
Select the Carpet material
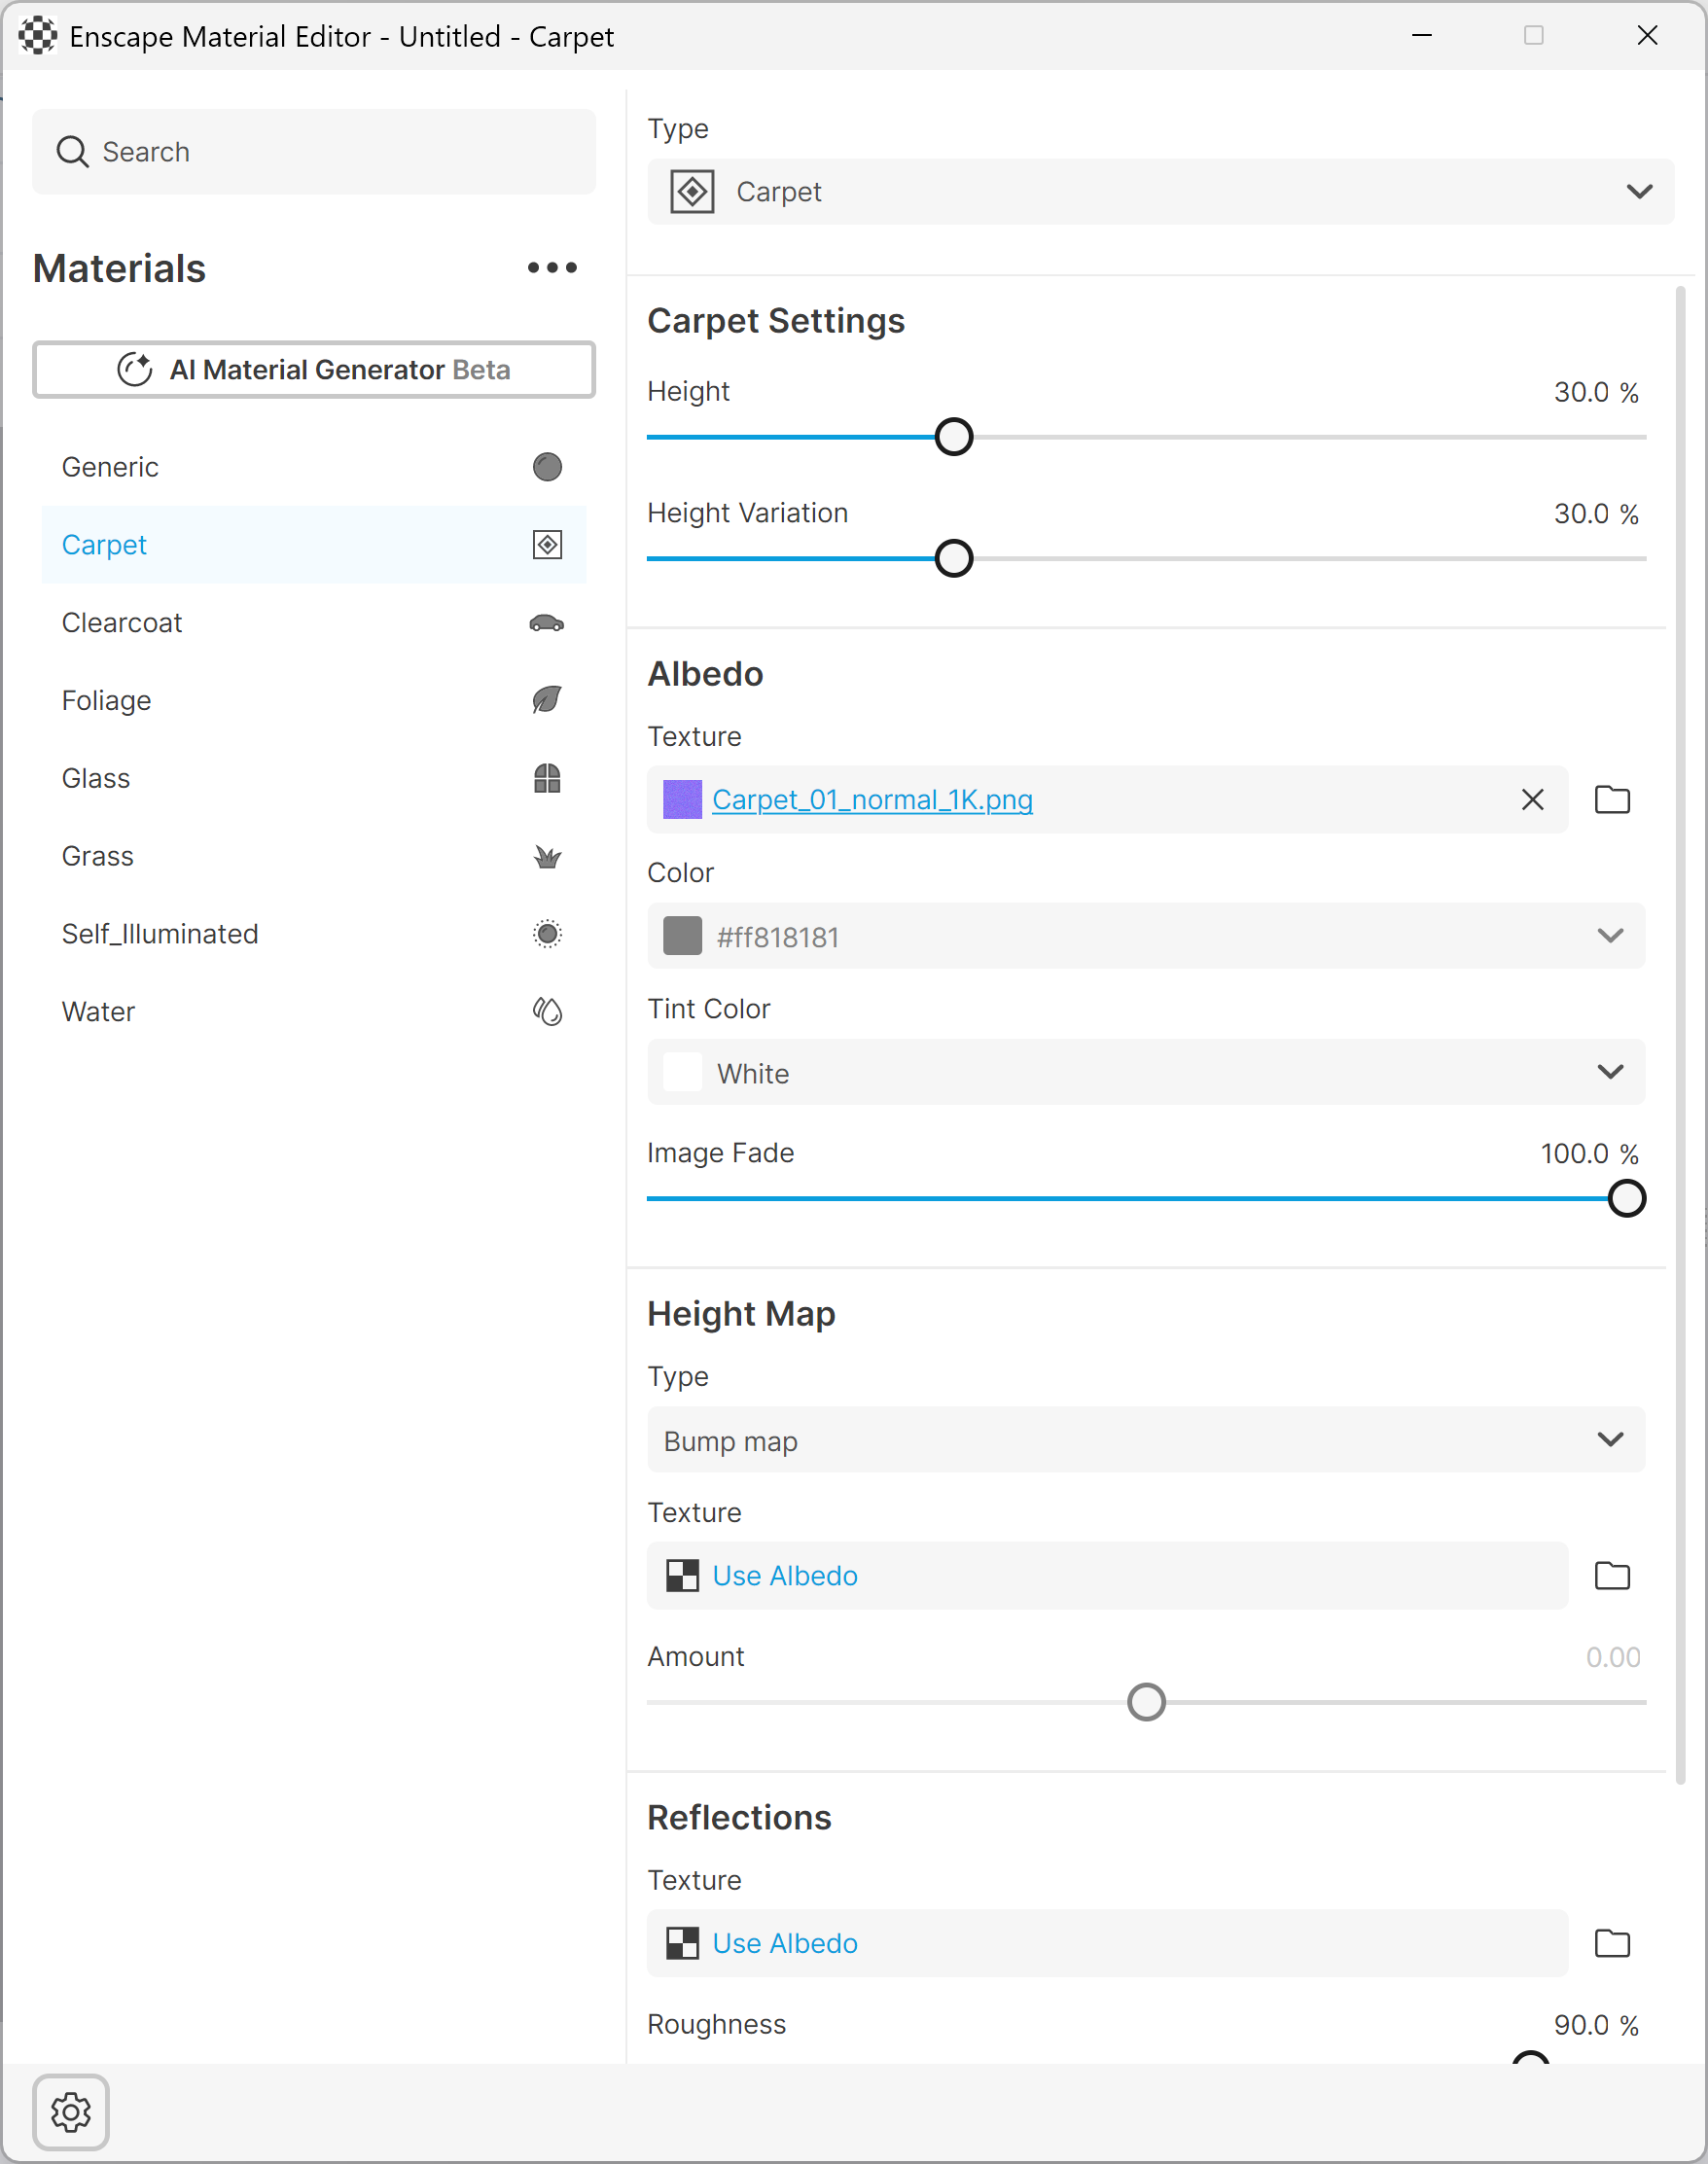click(314, 545)
